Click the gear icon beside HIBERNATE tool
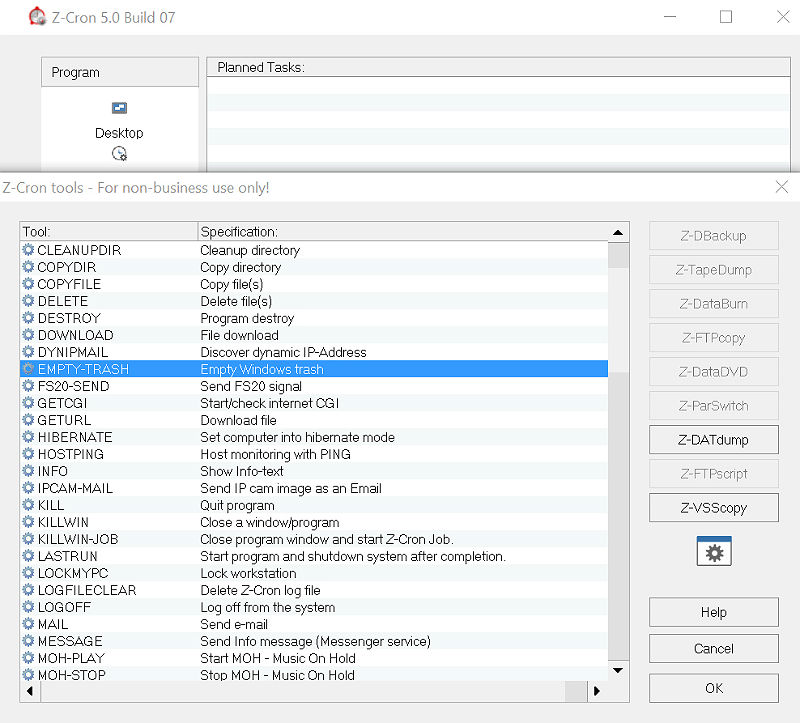This screenshot has height=723, width=800. [x=28, y=437]
